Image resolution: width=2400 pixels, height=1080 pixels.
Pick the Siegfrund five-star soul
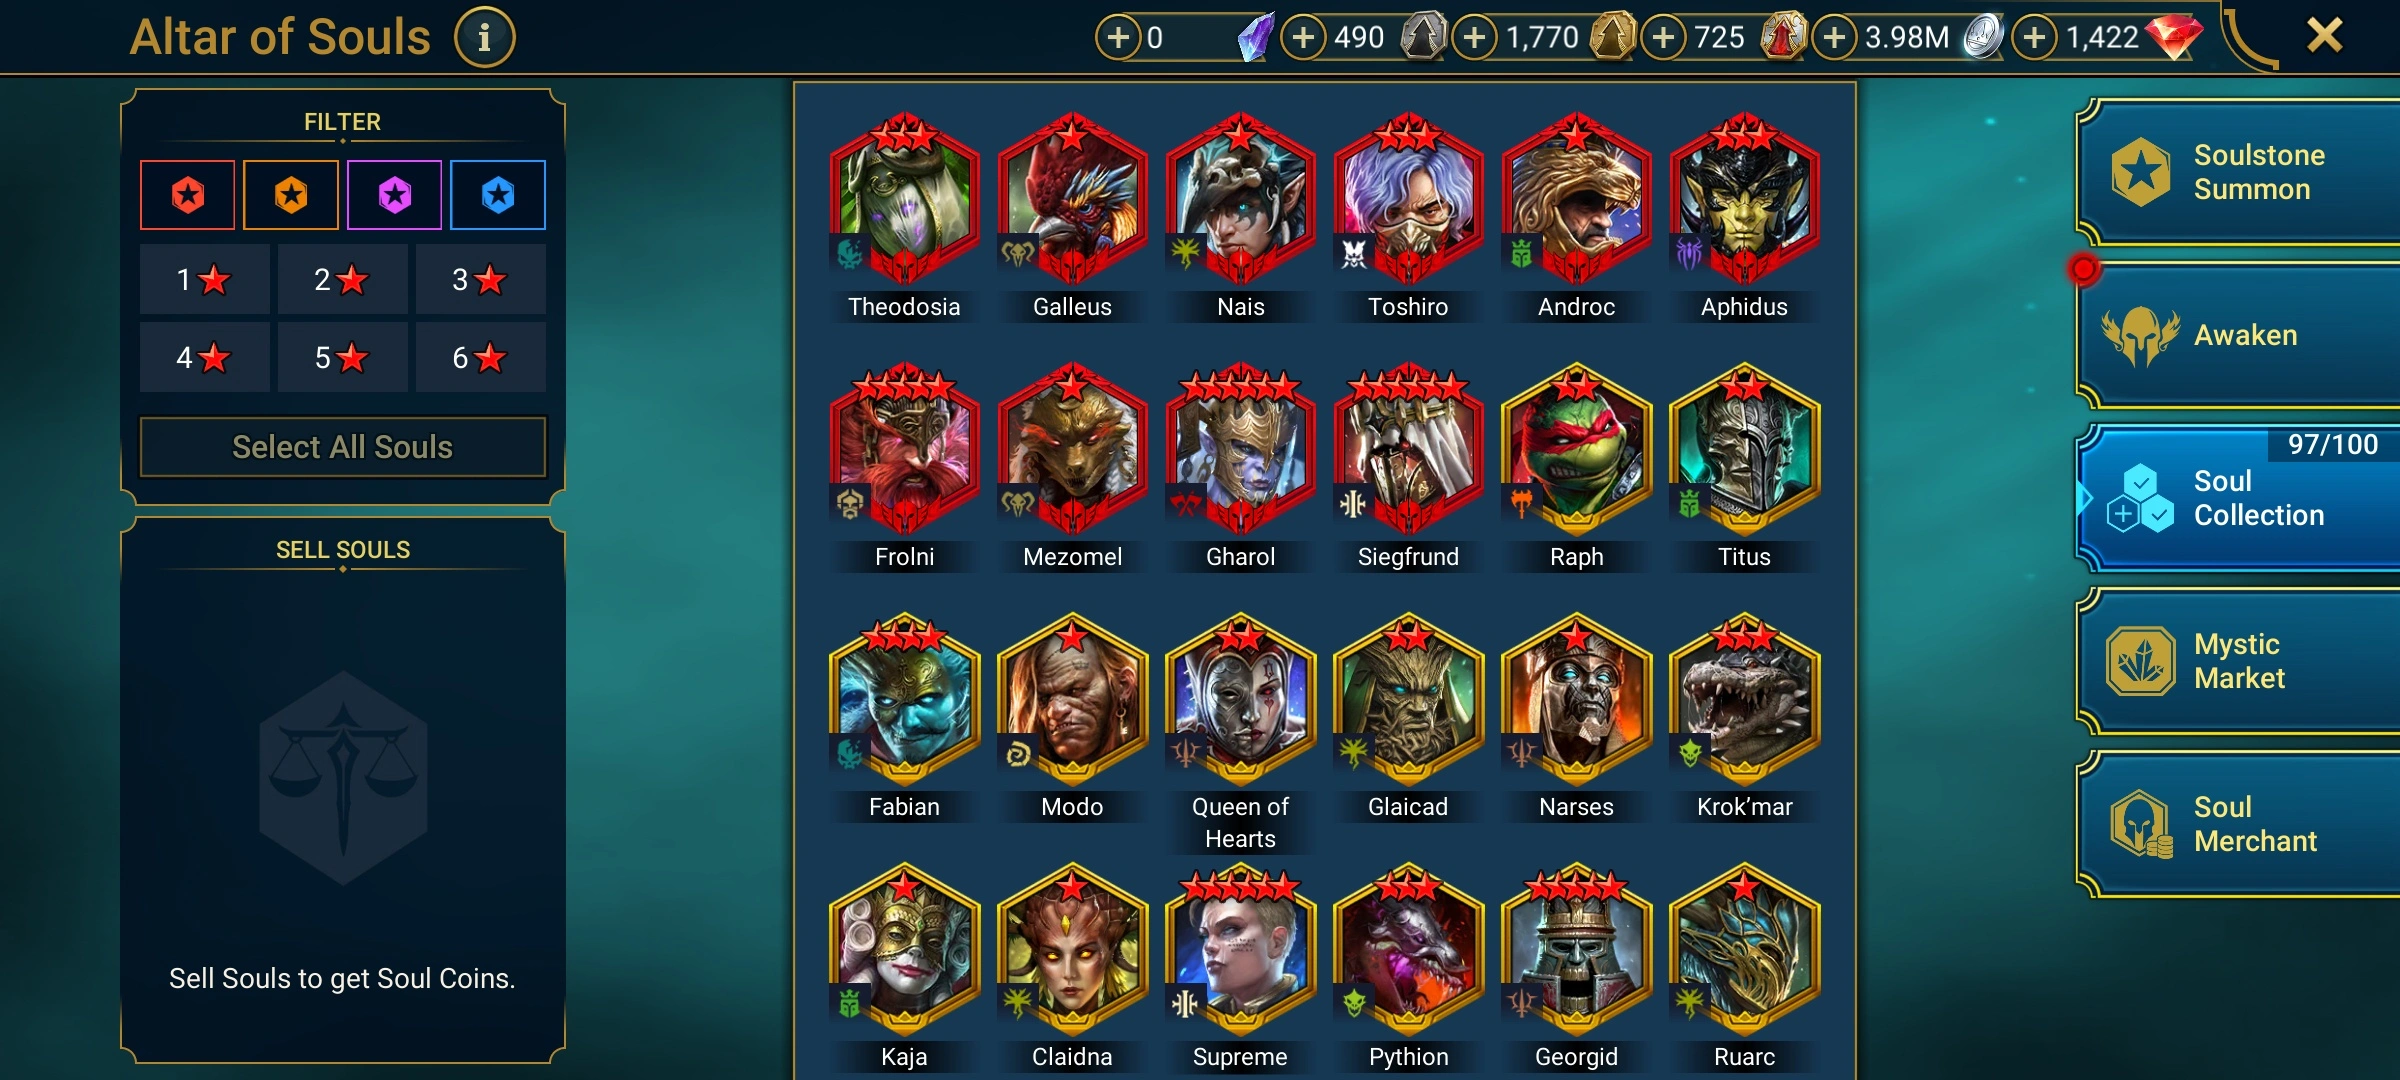(x=1408, y=448)
